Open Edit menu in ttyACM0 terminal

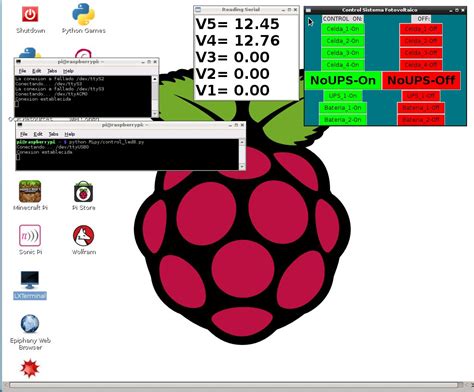(x=37, y=71)
